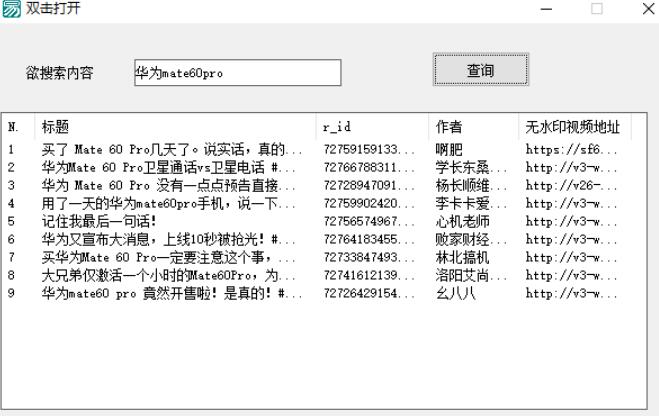The width and height of the screenshot is (659, 416).
Task: Click r_id cell 72766788311
Action: click(x=369, y=167)
